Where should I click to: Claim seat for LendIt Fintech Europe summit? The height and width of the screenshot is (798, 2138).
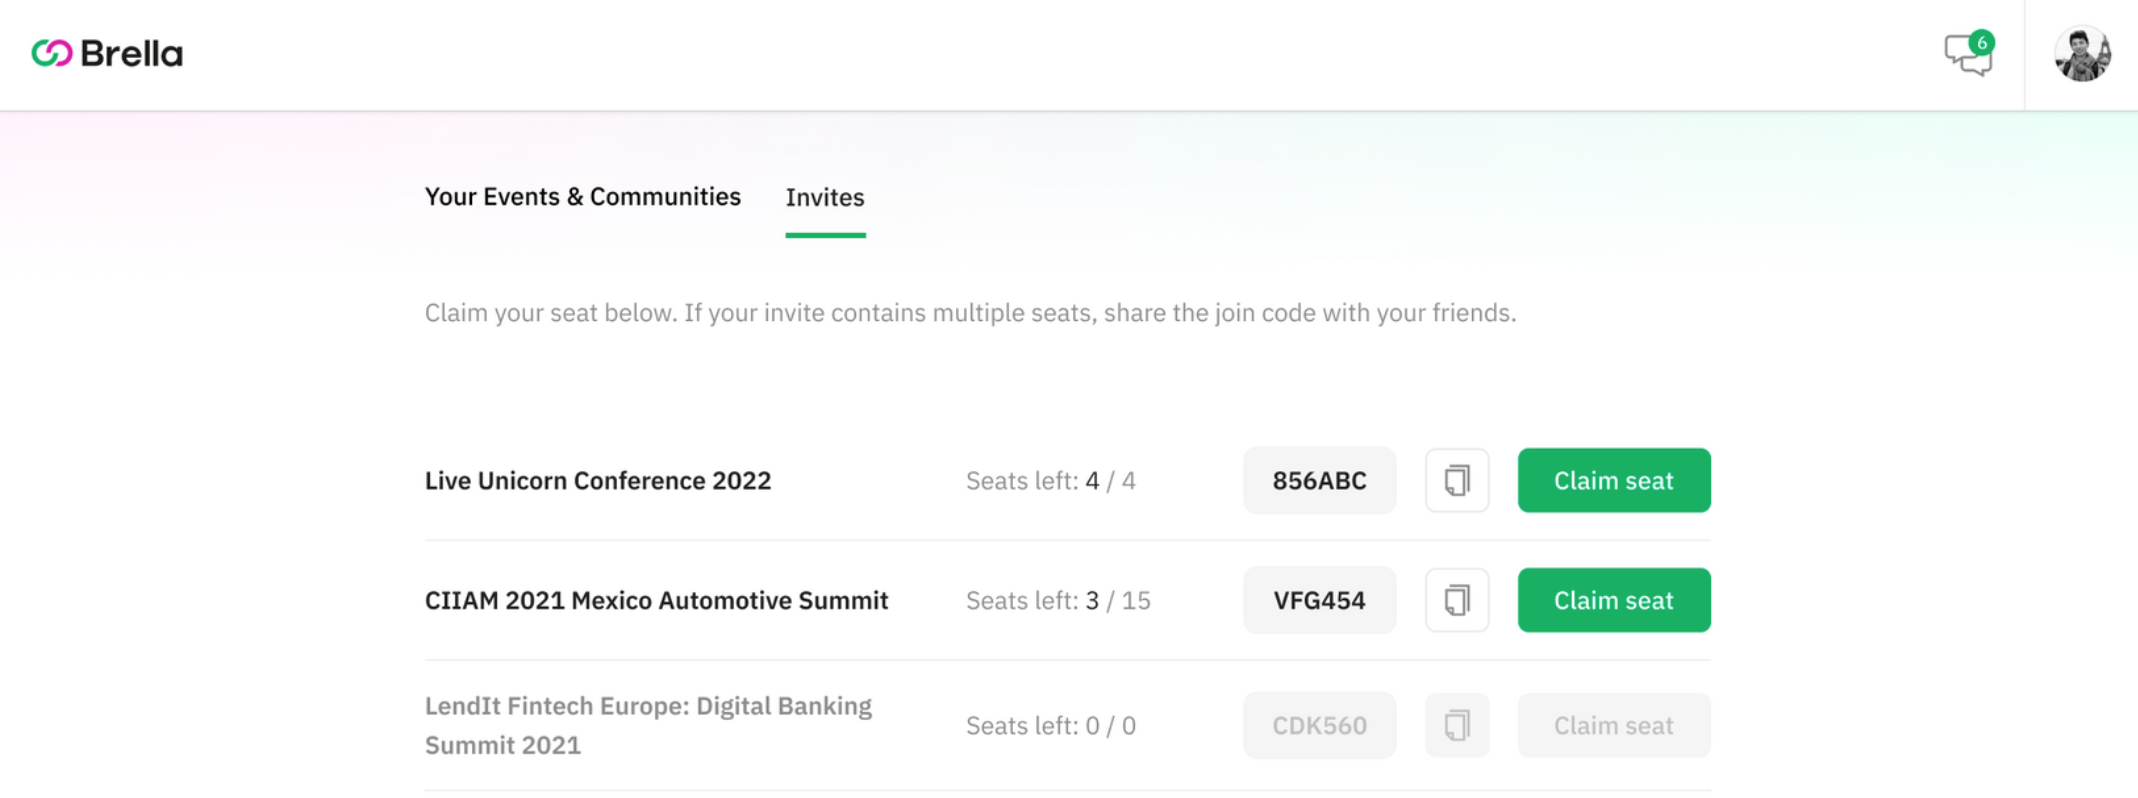pos(1614,725)
